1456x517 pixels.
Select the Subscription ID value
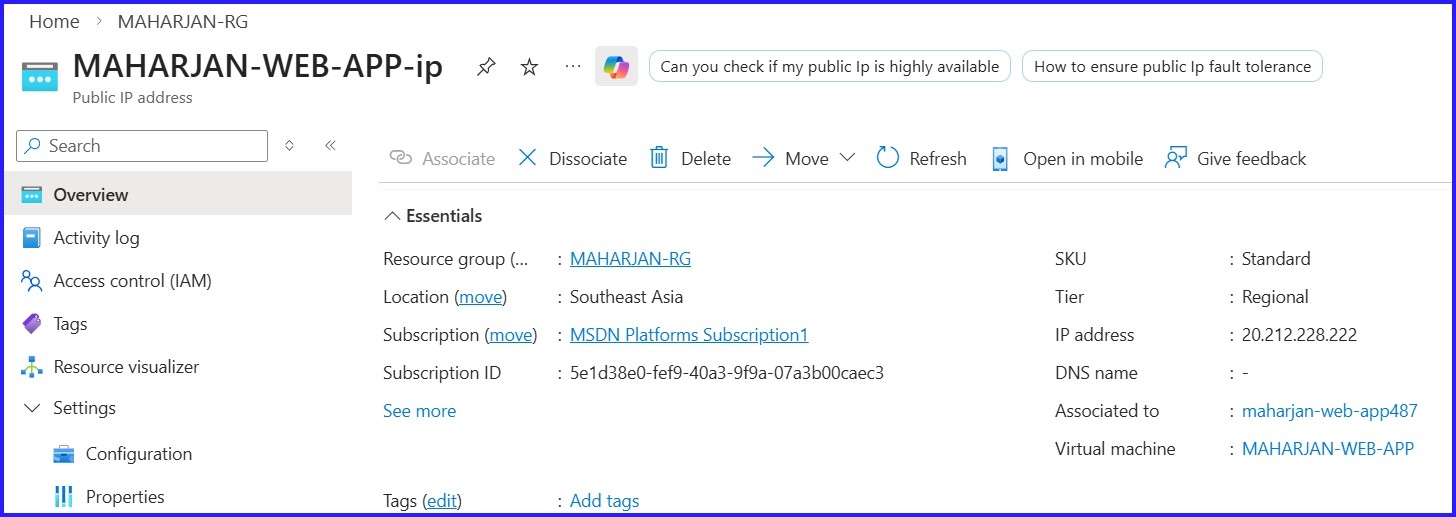(727, 373)
